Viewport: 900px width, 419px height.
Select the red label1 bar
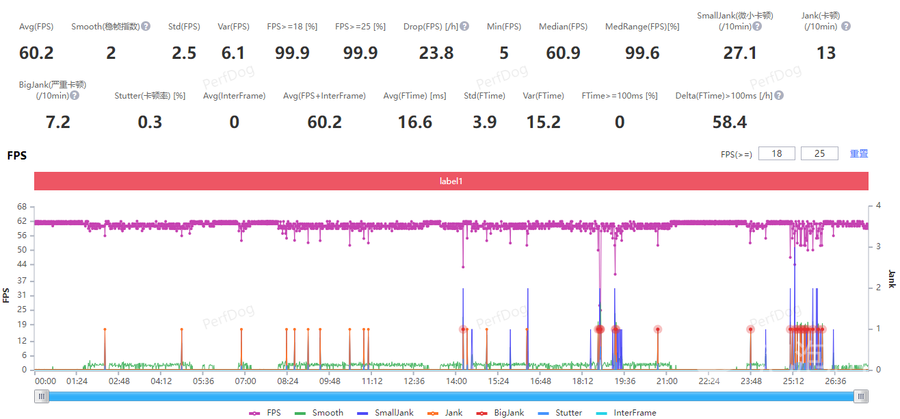pos(451,181)
